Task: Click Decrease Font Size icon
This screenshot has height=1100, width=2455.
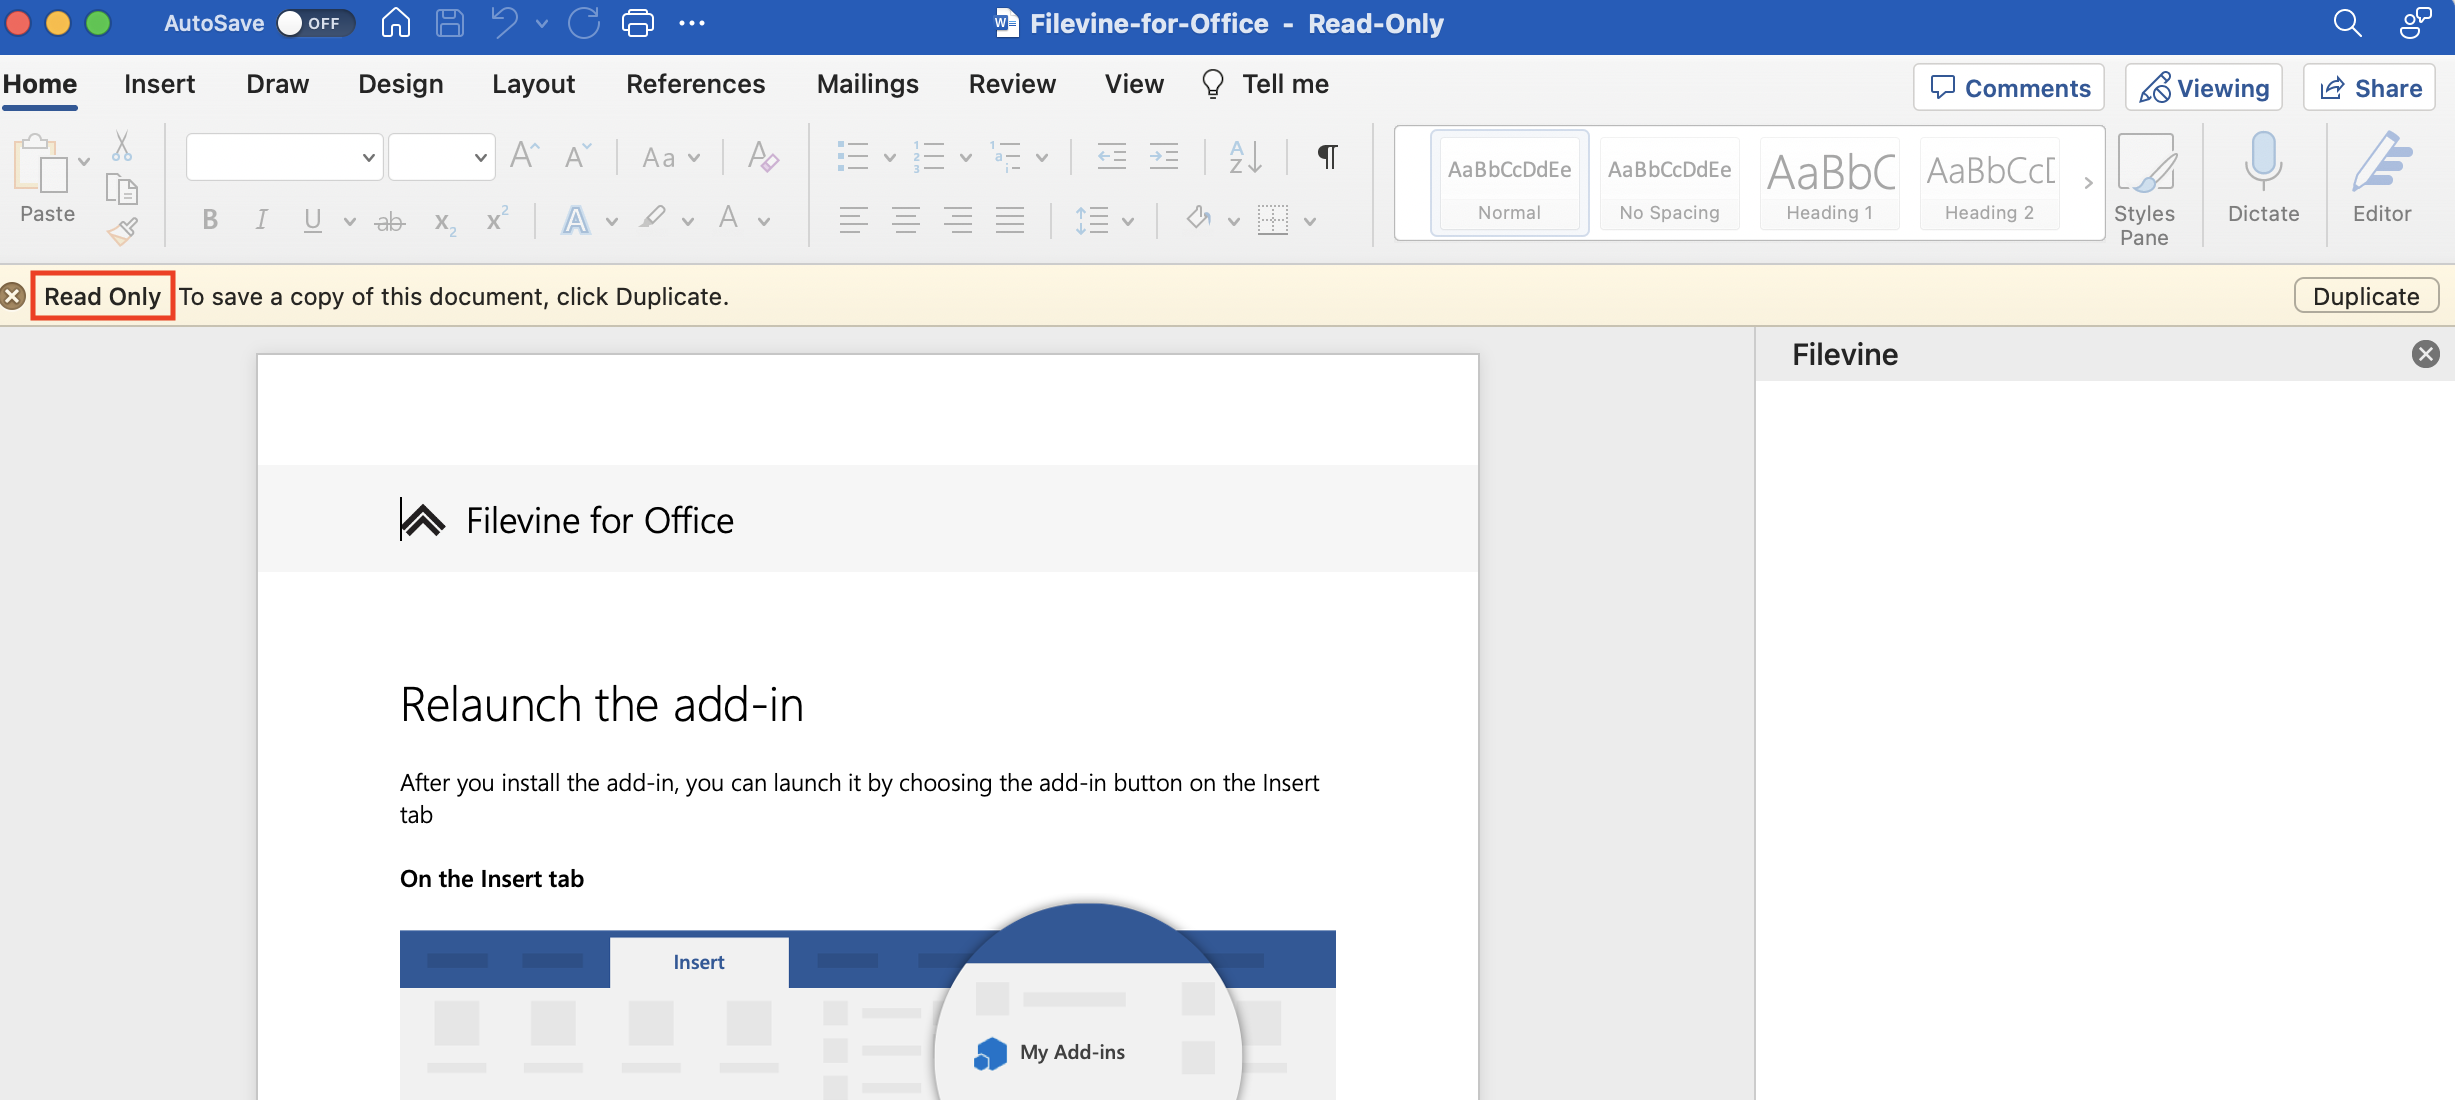Action: point(578,156)
